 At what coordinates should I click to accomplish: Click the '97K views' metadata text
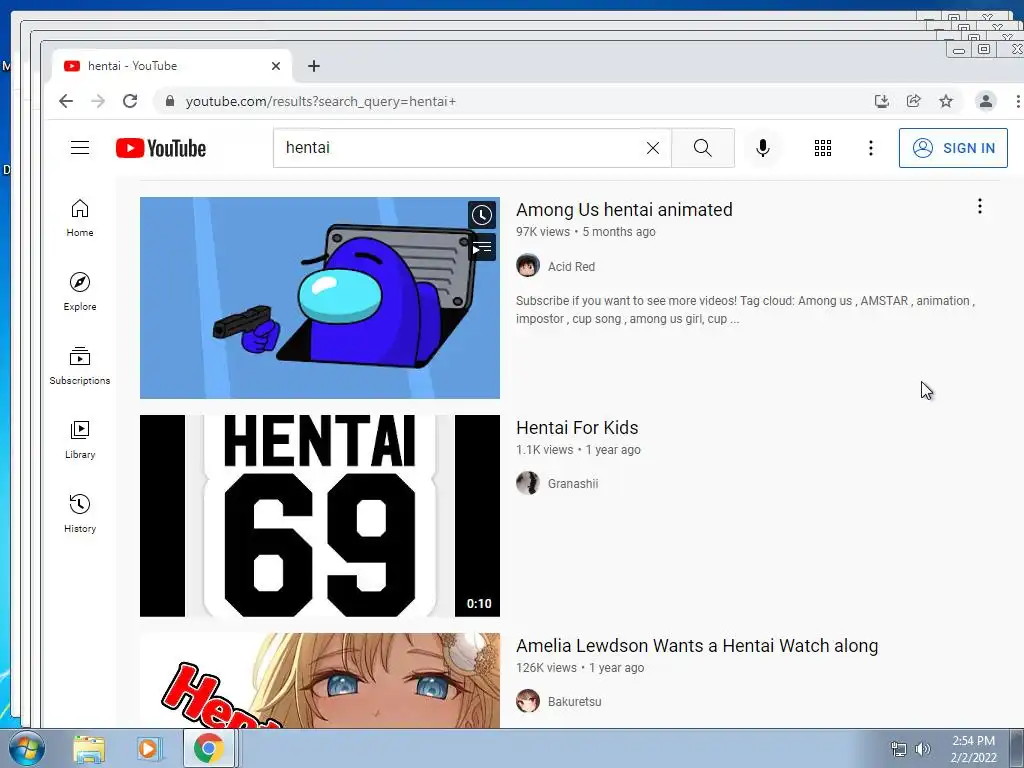(543, 232)
